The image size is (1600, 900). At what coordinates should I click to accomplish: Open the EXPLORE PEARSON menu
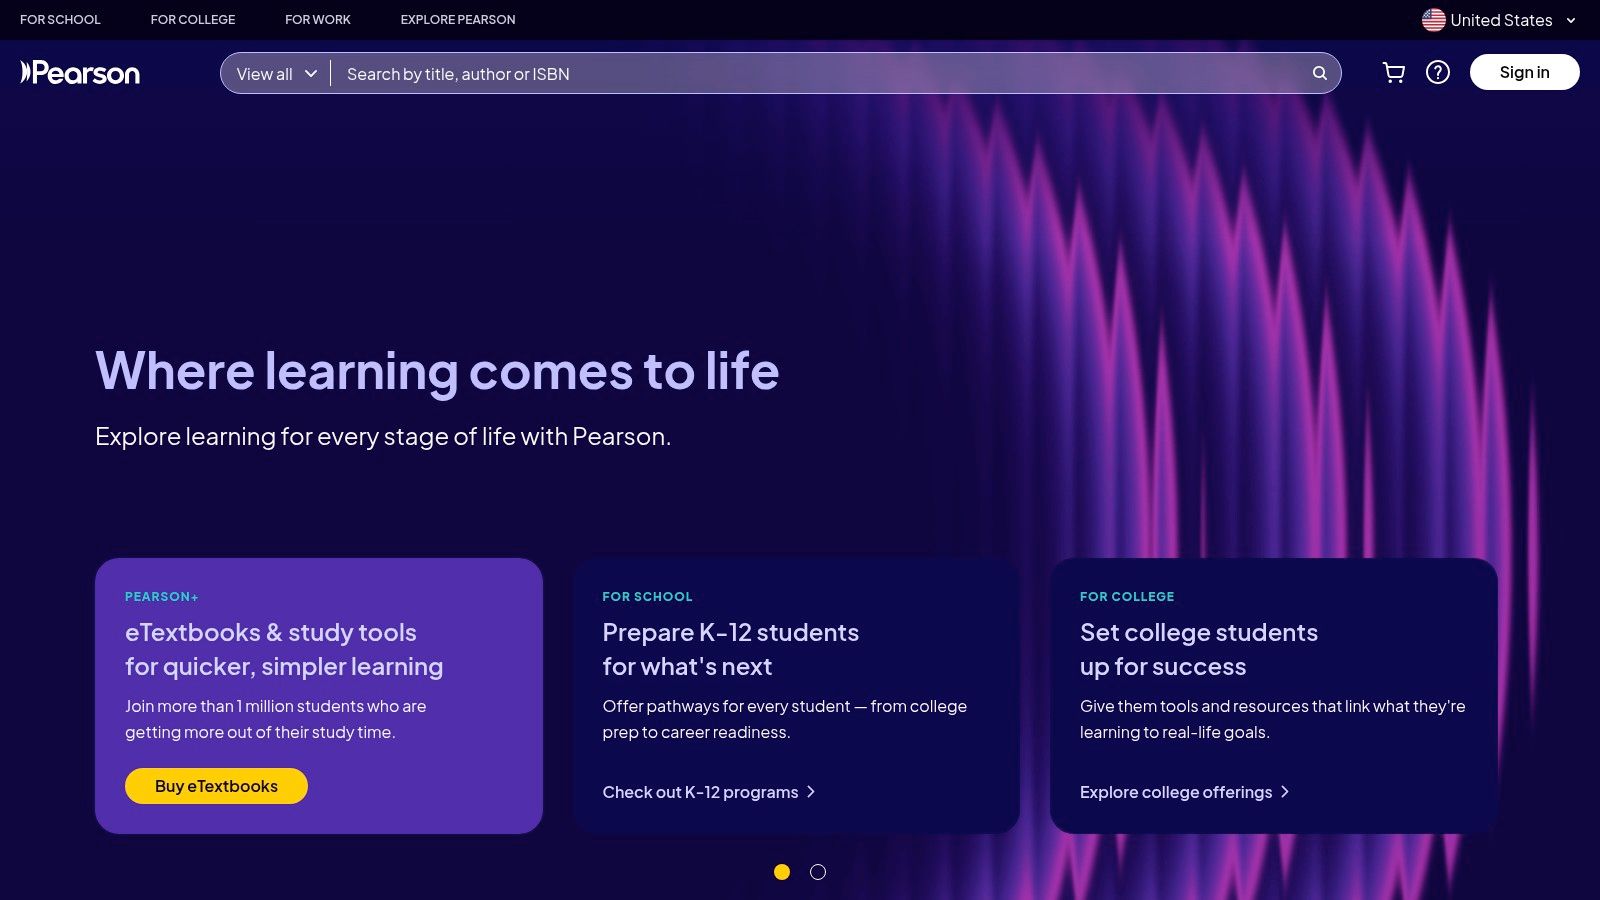(x=457, y=19)
